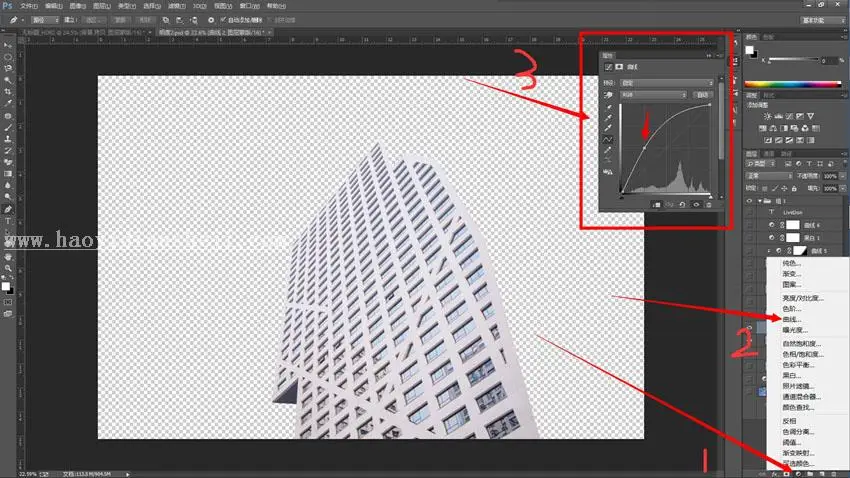Create a new group folder icon
This screenshot has height=478, width=850.
click(810, 474)
